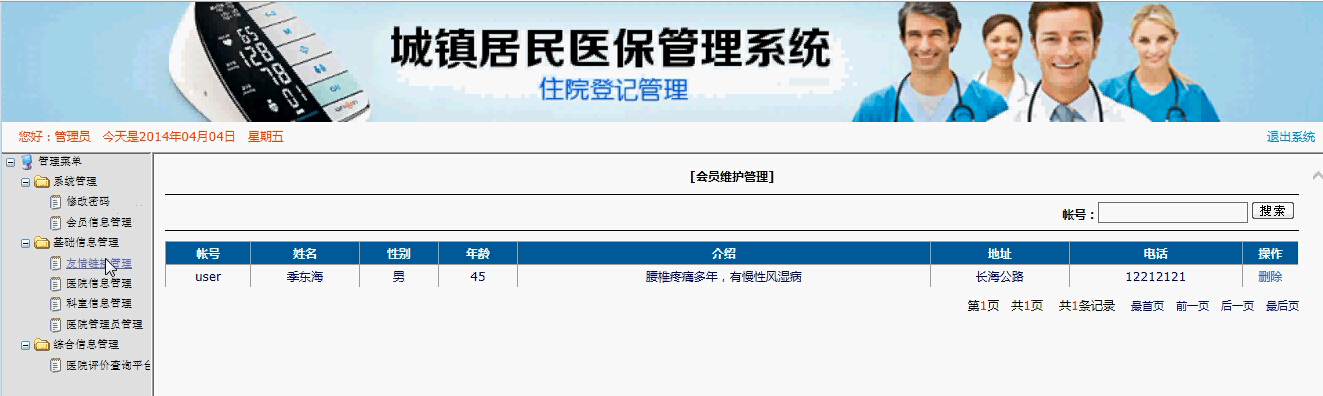Collapse the 综合信息管理 tree branch
The height and width of the screenshot is (396, 1323).
26,345
